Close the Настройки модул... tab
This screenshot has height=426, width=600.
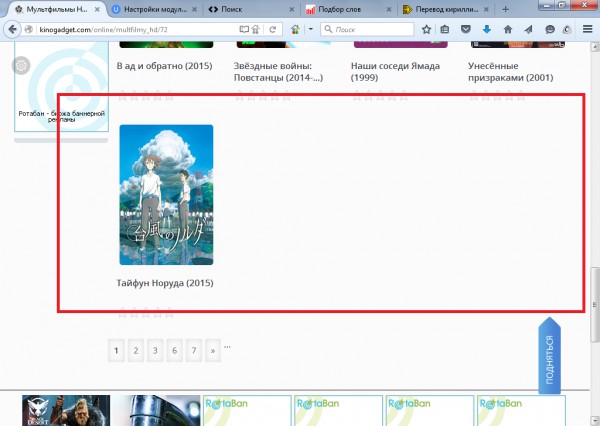194,10
